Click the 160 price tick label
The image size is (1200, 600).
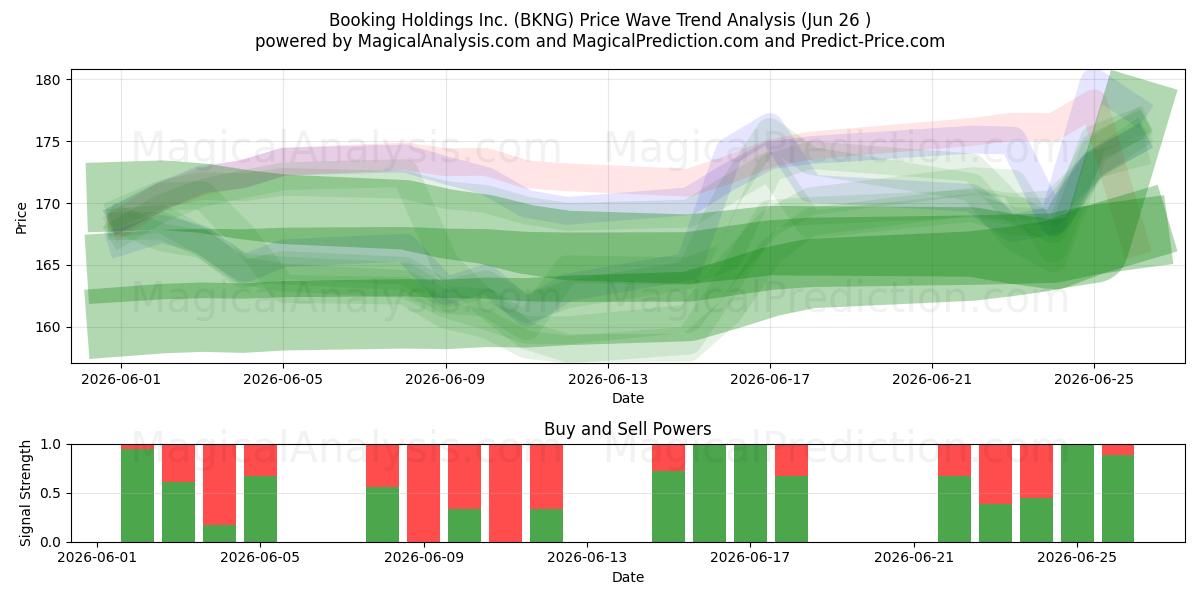(x=50, y=327)
